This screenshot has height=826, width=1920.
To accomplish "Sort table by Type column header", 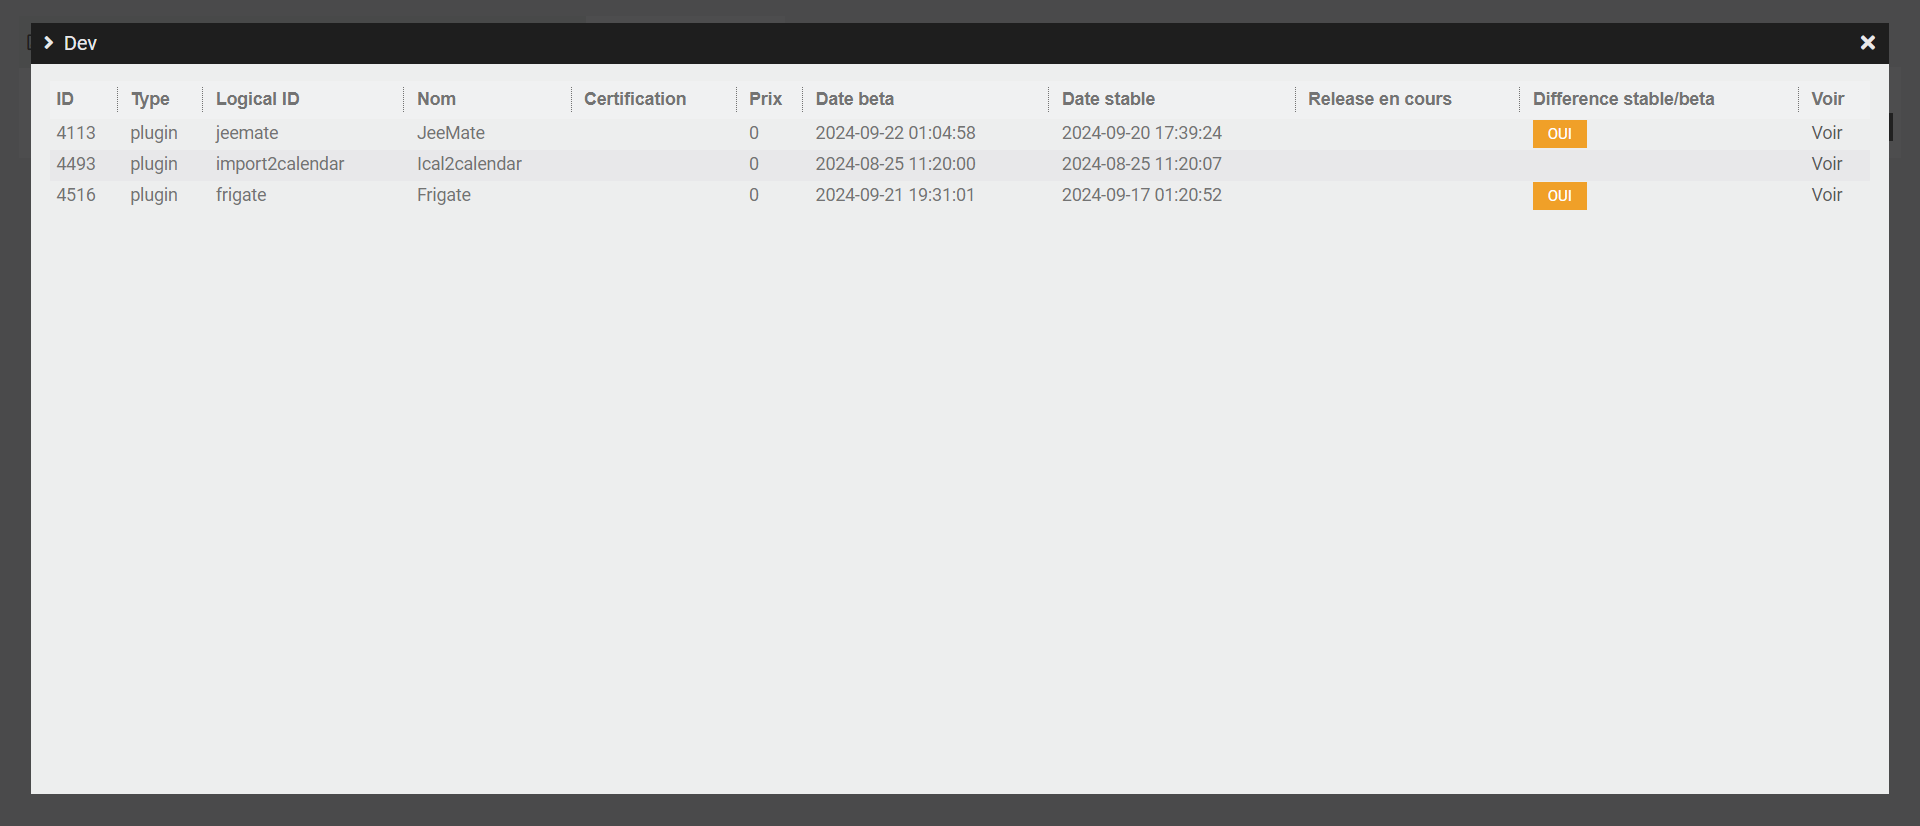I will click(x=150, y=99).
